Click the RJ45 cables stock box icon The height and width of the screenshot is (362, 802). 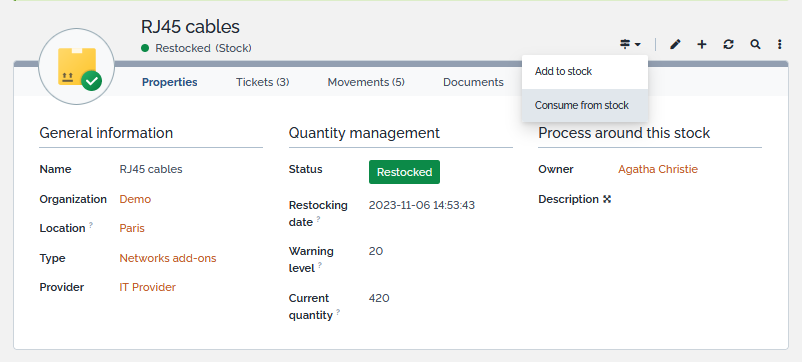(x=77, y=66)
